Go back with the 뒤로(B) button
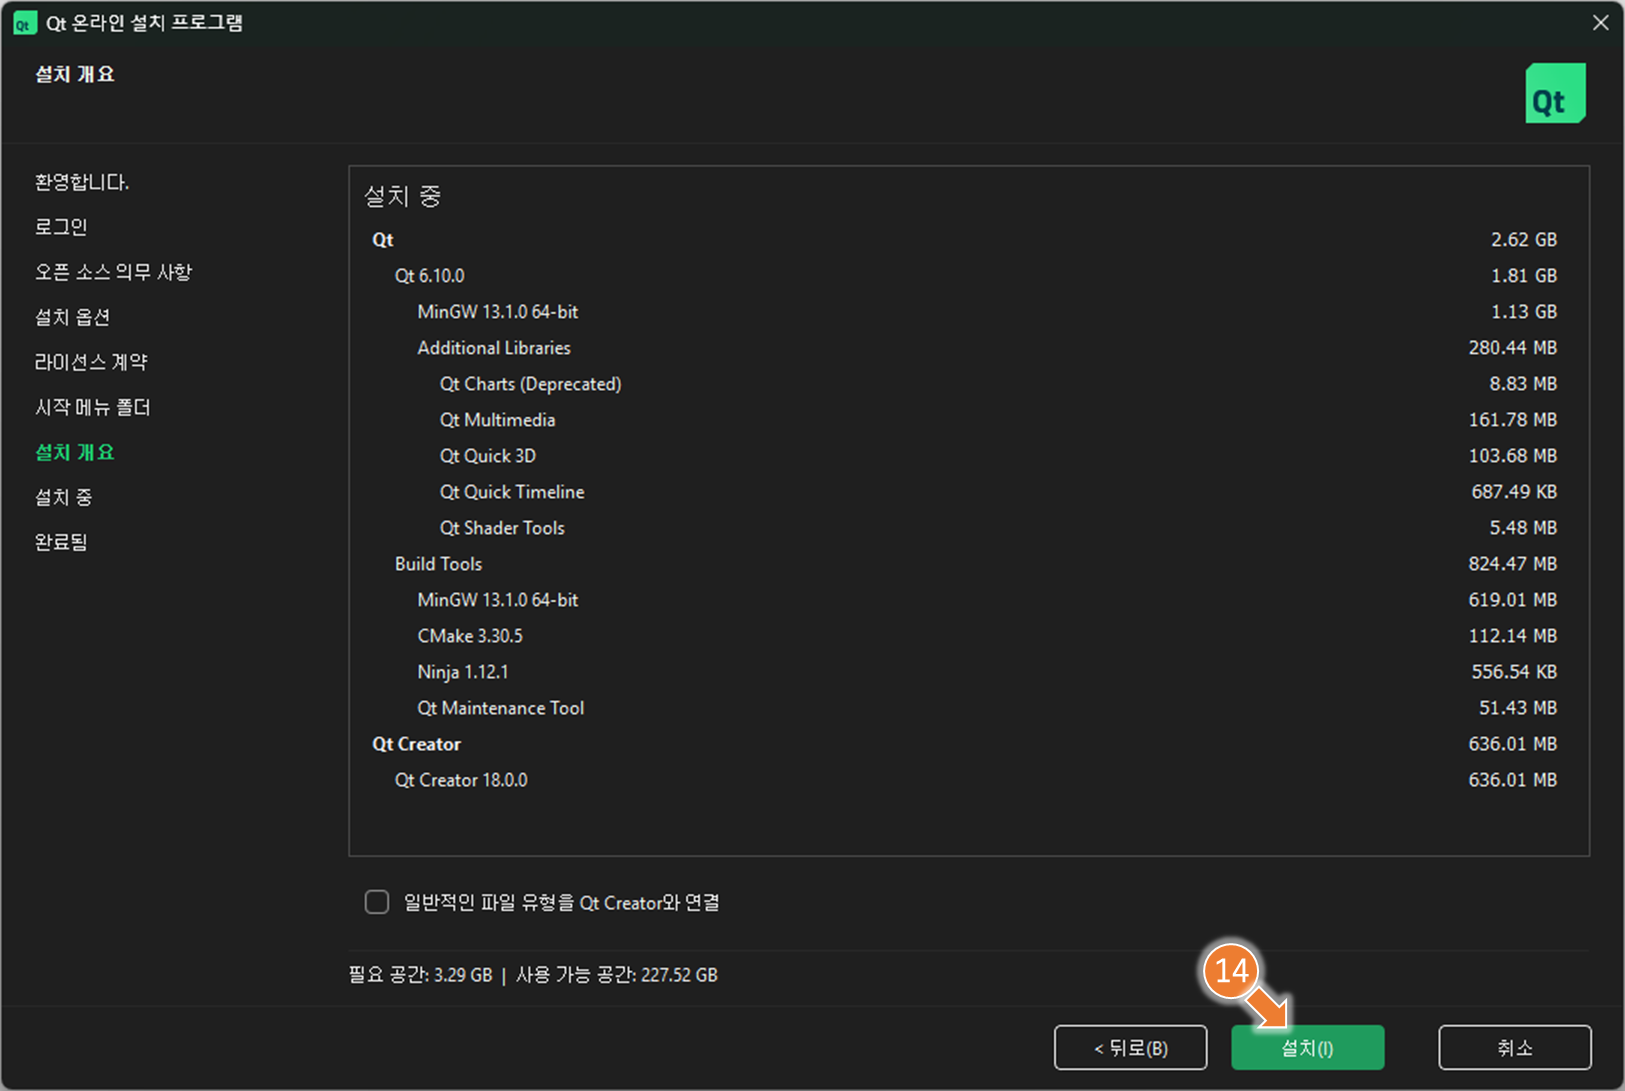 pos(1130,1047)
